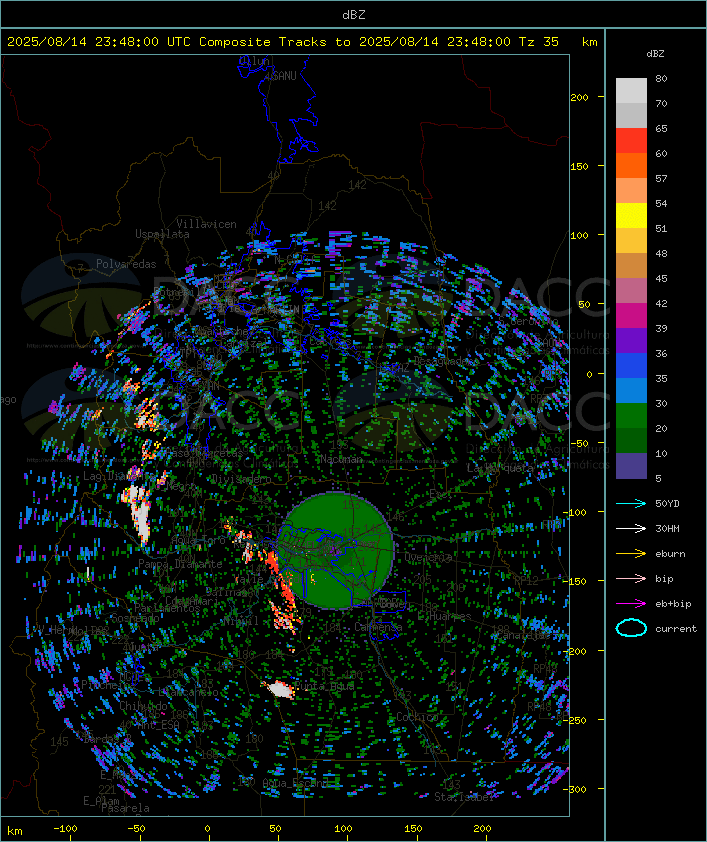
Task: Select the yellow eburn arrow symbol
Action: click(x=631, y=554)
